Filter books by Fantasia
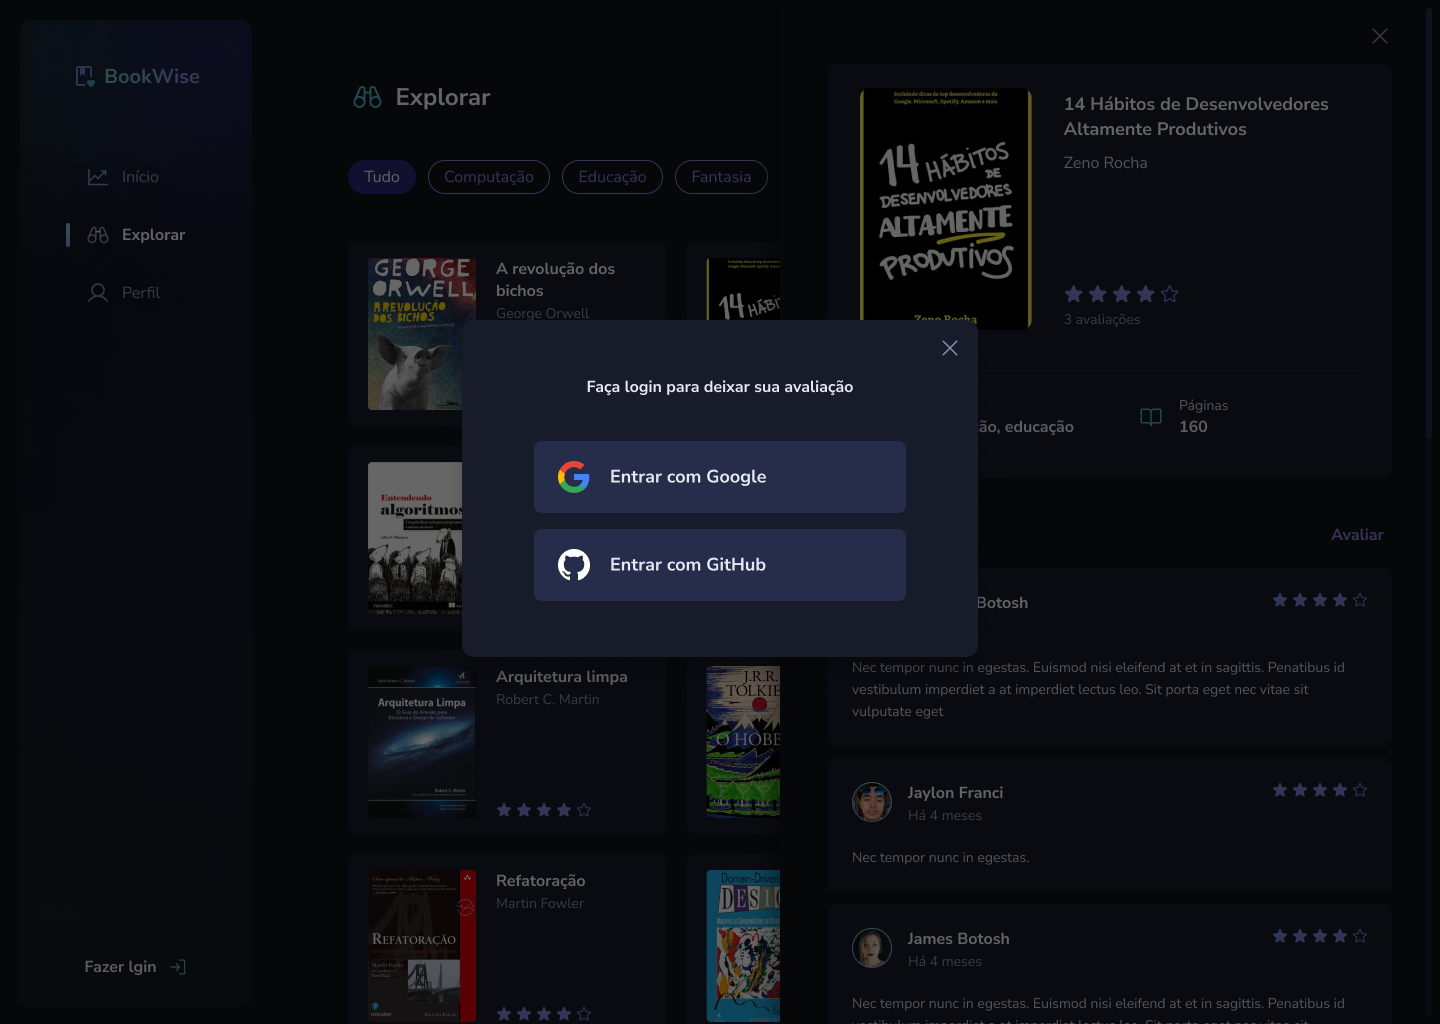This screenshot has height=1024, width=1440. 721,177
